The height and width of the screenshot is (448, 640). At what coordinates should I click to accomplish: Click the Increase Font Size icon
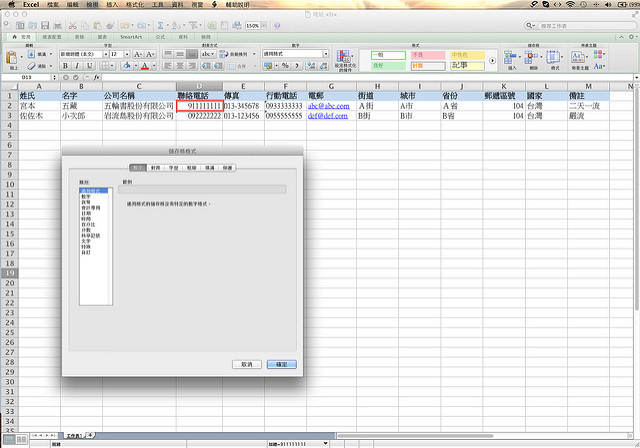coord(138,54)
